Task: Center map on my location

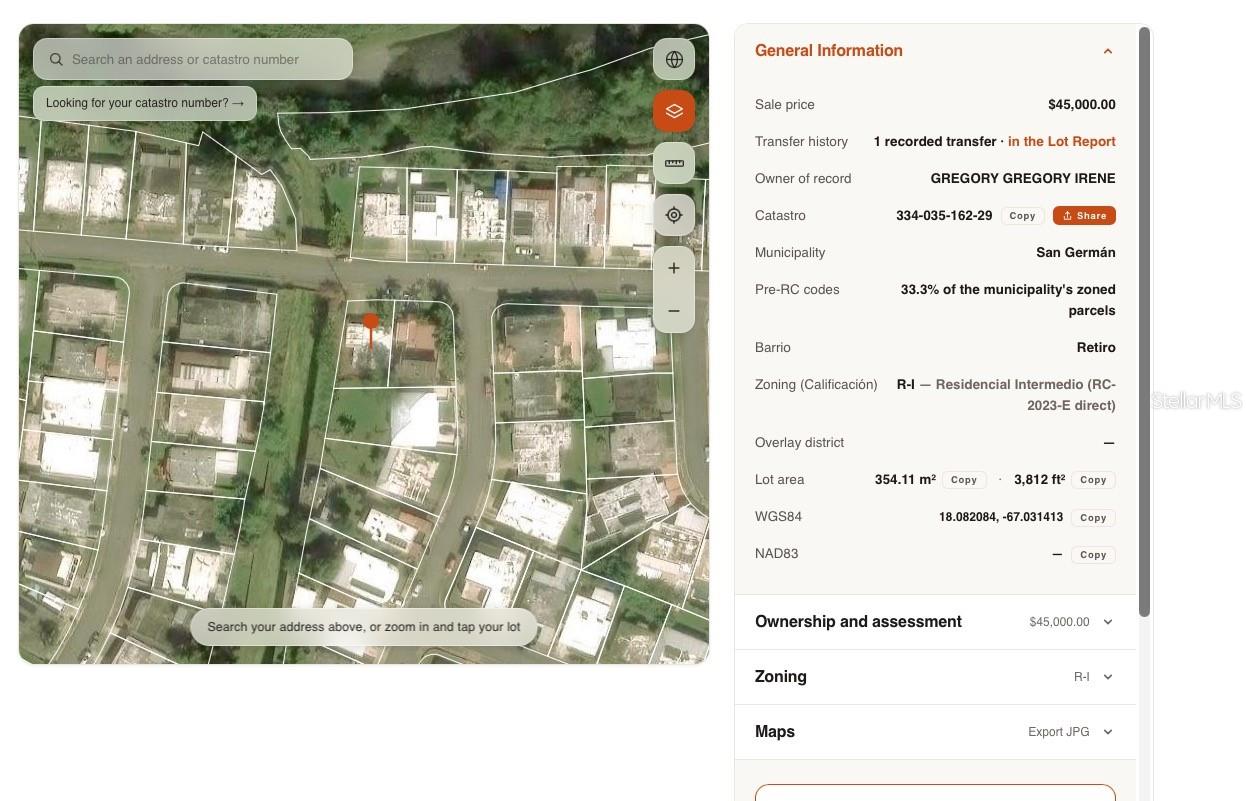Action: [x=674, y=215]
